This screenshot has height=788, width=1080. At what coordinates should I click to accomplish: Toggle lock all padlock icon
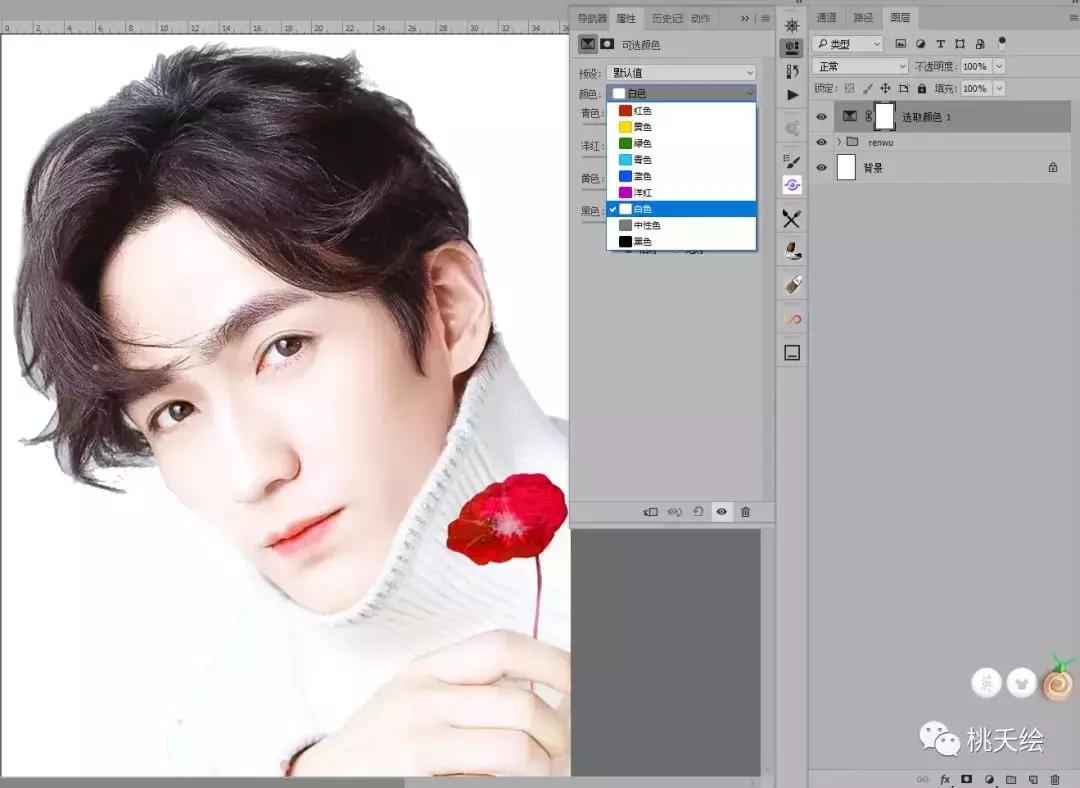[922, 88]
